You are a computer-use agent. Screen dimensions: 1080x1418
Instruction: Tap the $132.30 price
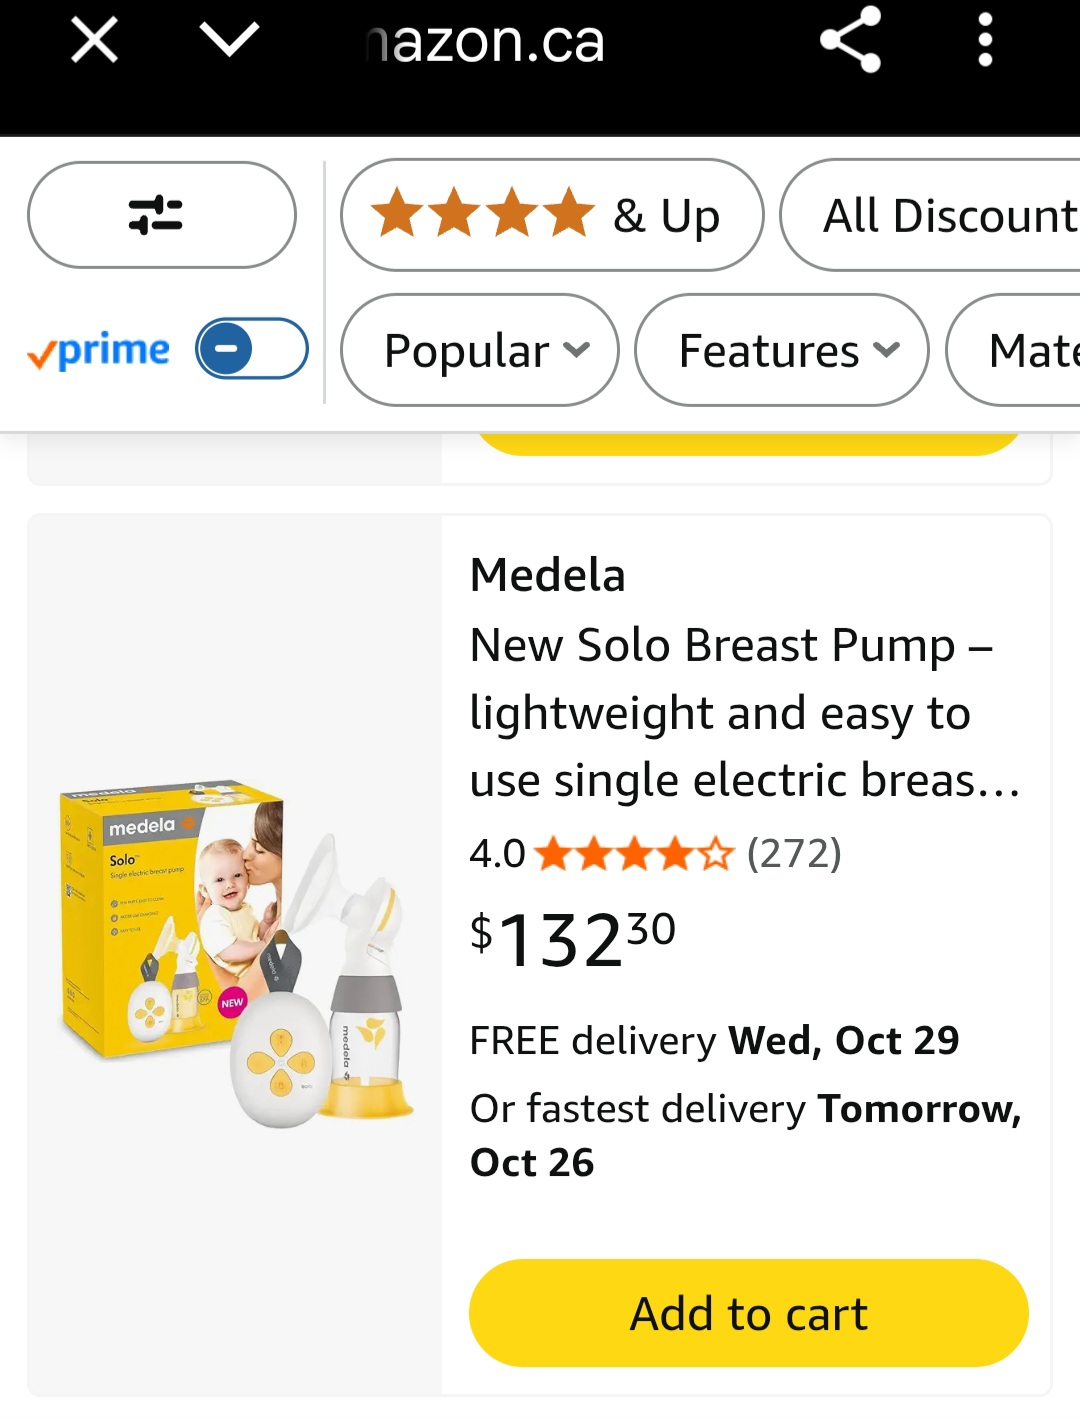573,938
